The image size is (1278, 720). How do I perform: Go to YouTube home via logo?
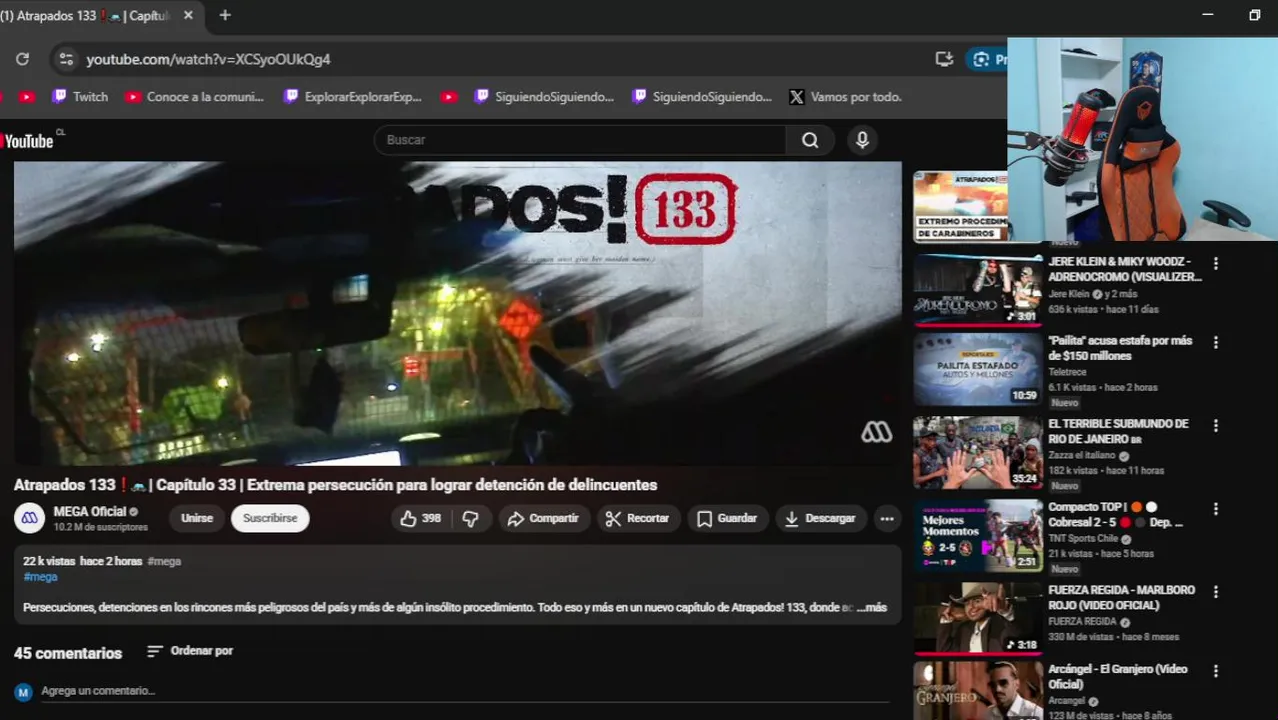click(x=30, y=141)
